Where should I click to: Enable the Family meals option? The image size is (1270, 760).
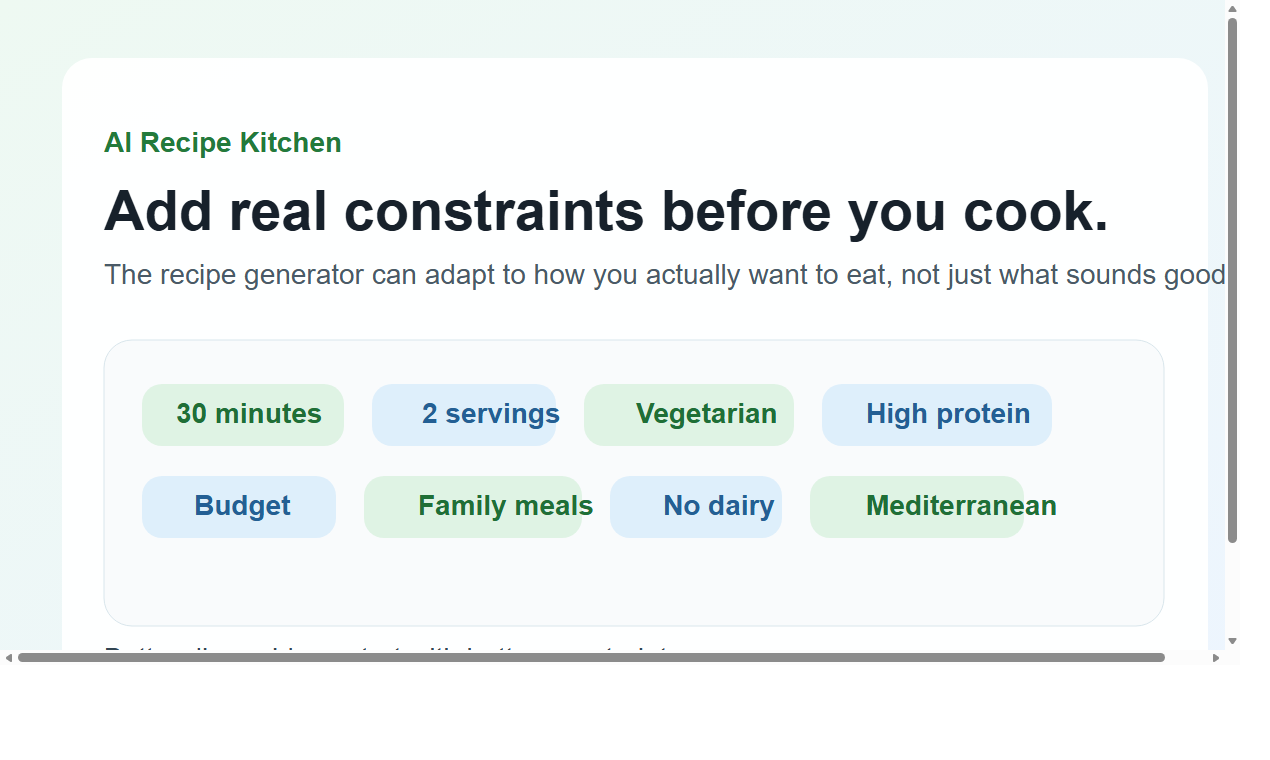[x=473, y=506]
